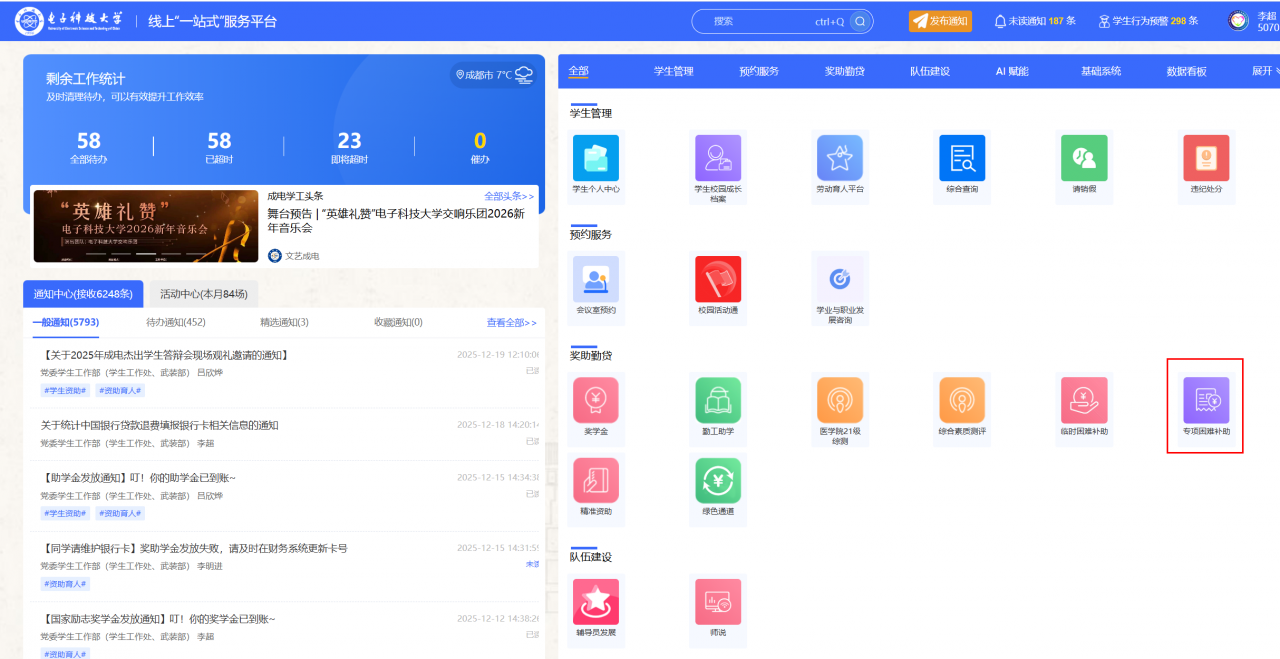1280x659 pixels.
Task: Open the 辅导员发展 star icon
Action: pyautogui.click(x=596, y=602)
